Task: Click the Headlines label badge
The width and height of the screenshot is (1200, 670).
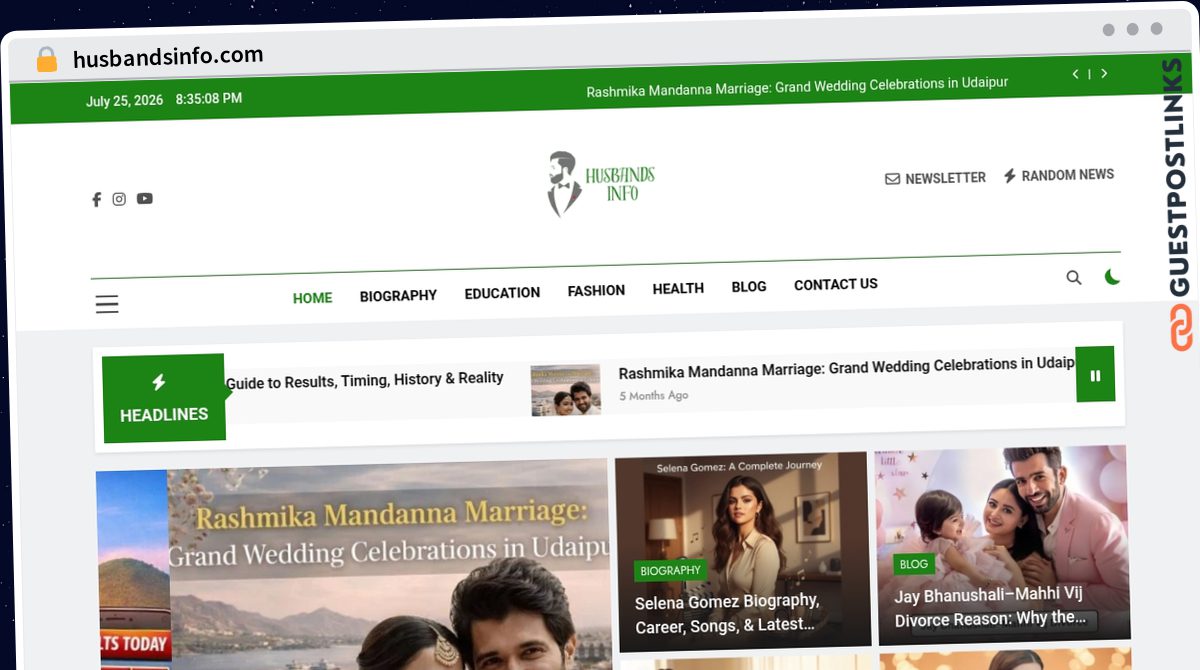Action: (x=164, y=398)
